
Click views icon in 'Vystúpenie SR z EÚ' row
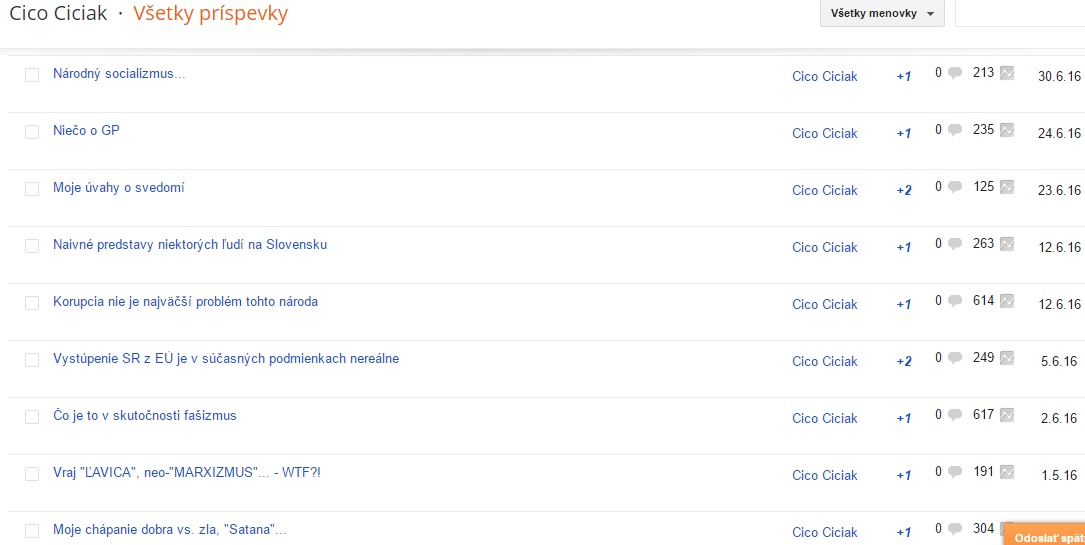click(x=1007, y=358)
